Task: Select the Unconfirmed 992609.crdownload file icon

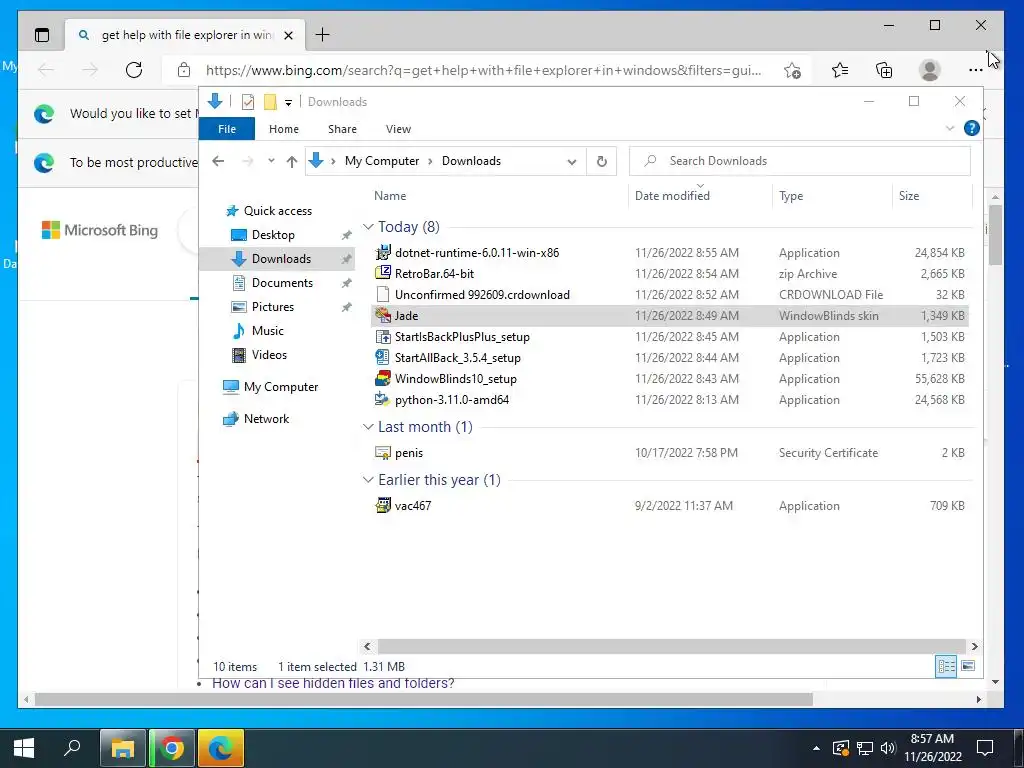Action: 383,295
